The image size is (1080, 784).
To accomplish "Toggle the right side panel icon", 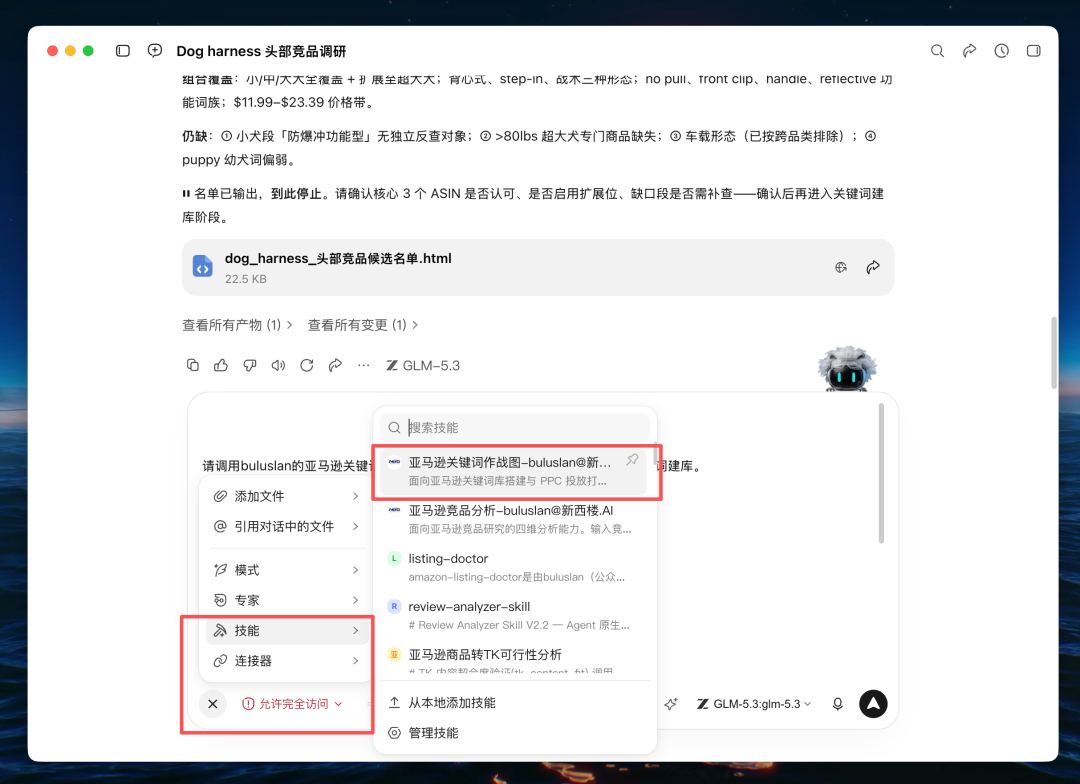I will pos(1033,51).
